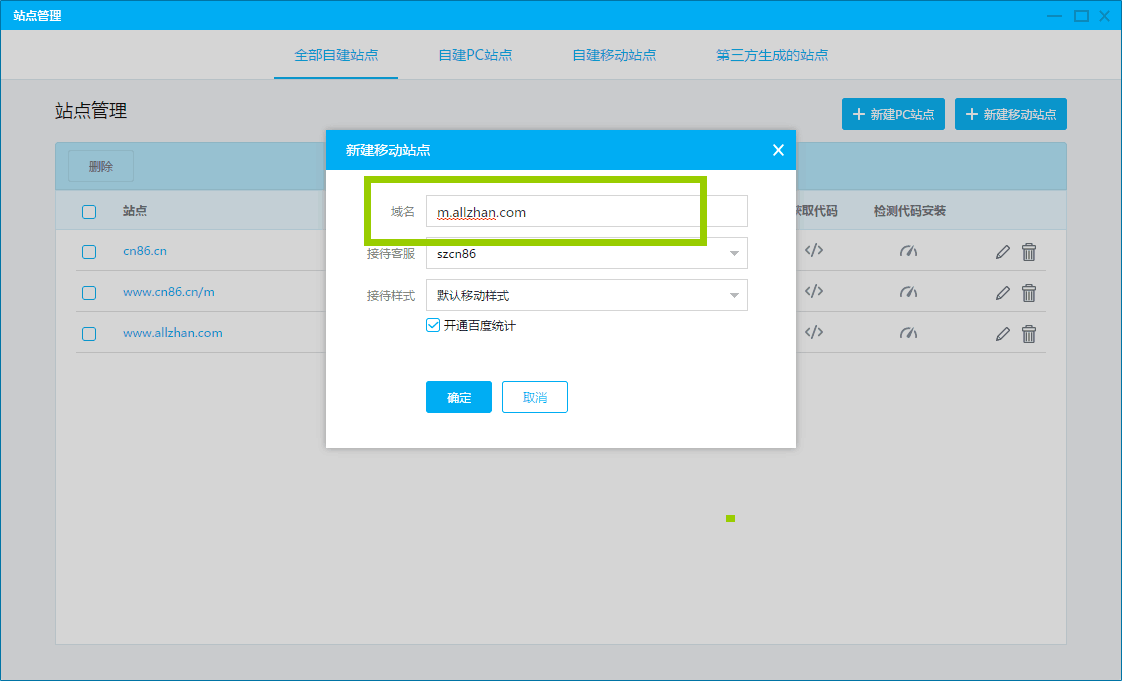Delete www.allzhan.com using trash icon
Image resolution: width=1122 pixels, height=681 pixels.
1029,333
